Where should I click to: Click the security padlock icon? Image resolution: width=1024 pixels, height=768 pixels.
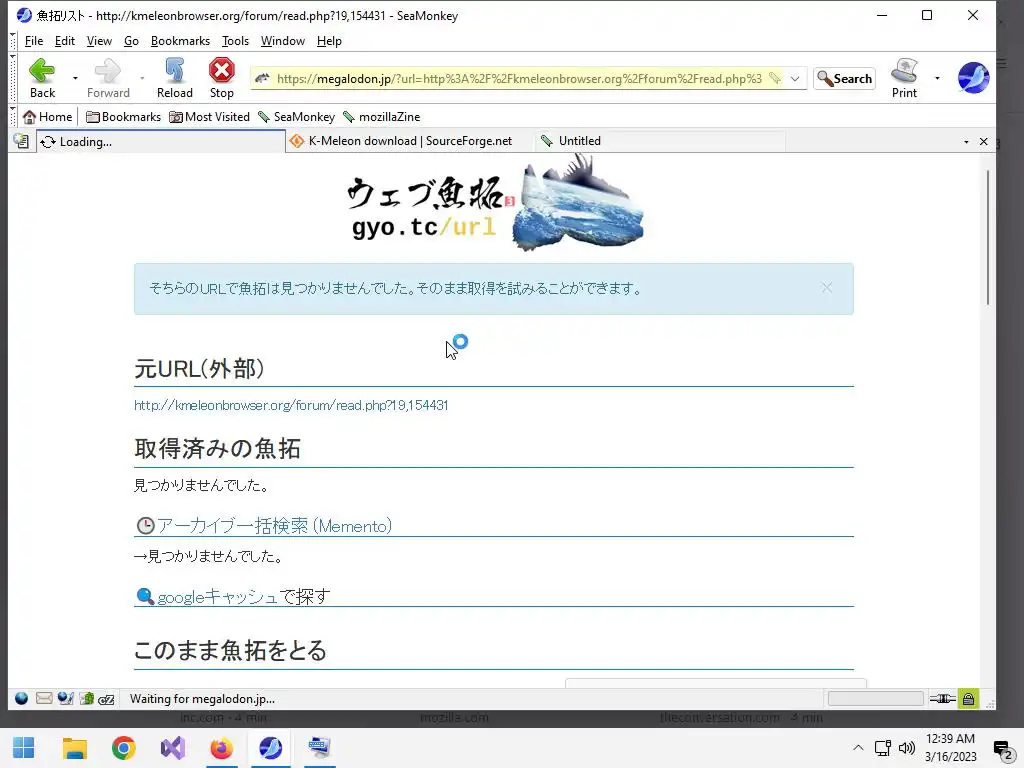(x=968, y=699)
